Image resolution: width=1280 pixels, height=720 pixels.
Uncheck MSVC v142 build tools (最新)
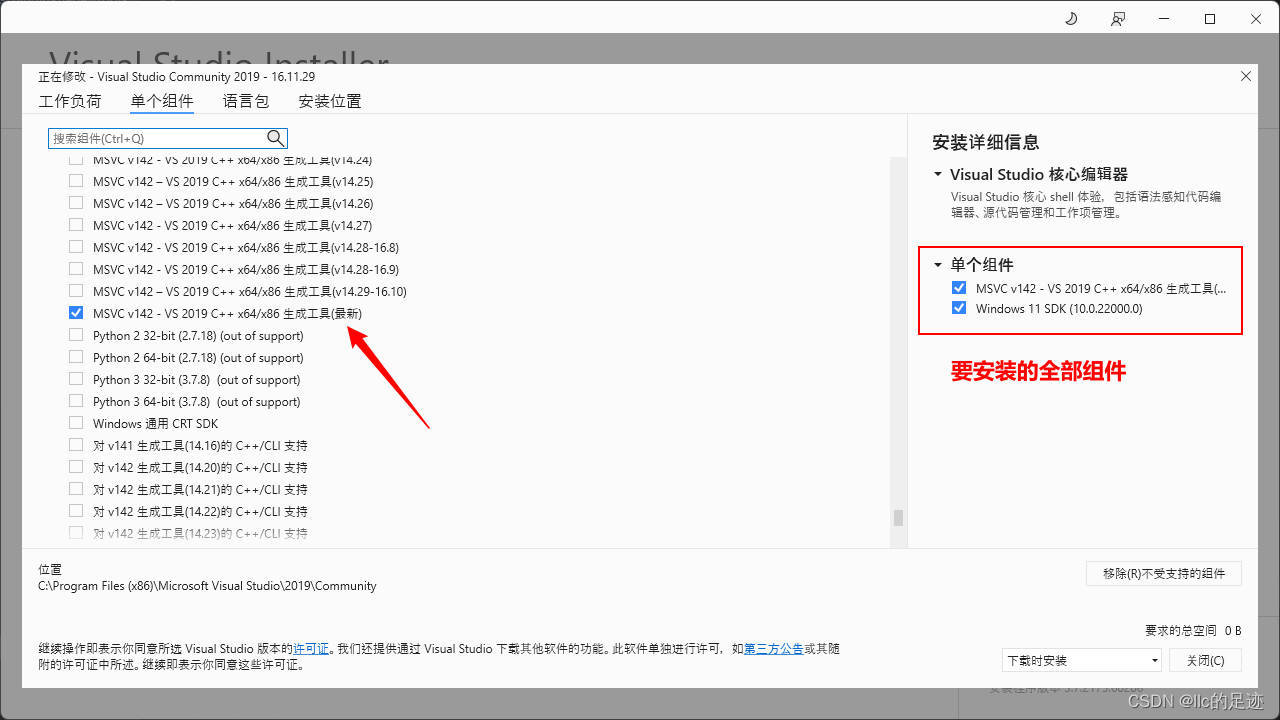(76, 313)
